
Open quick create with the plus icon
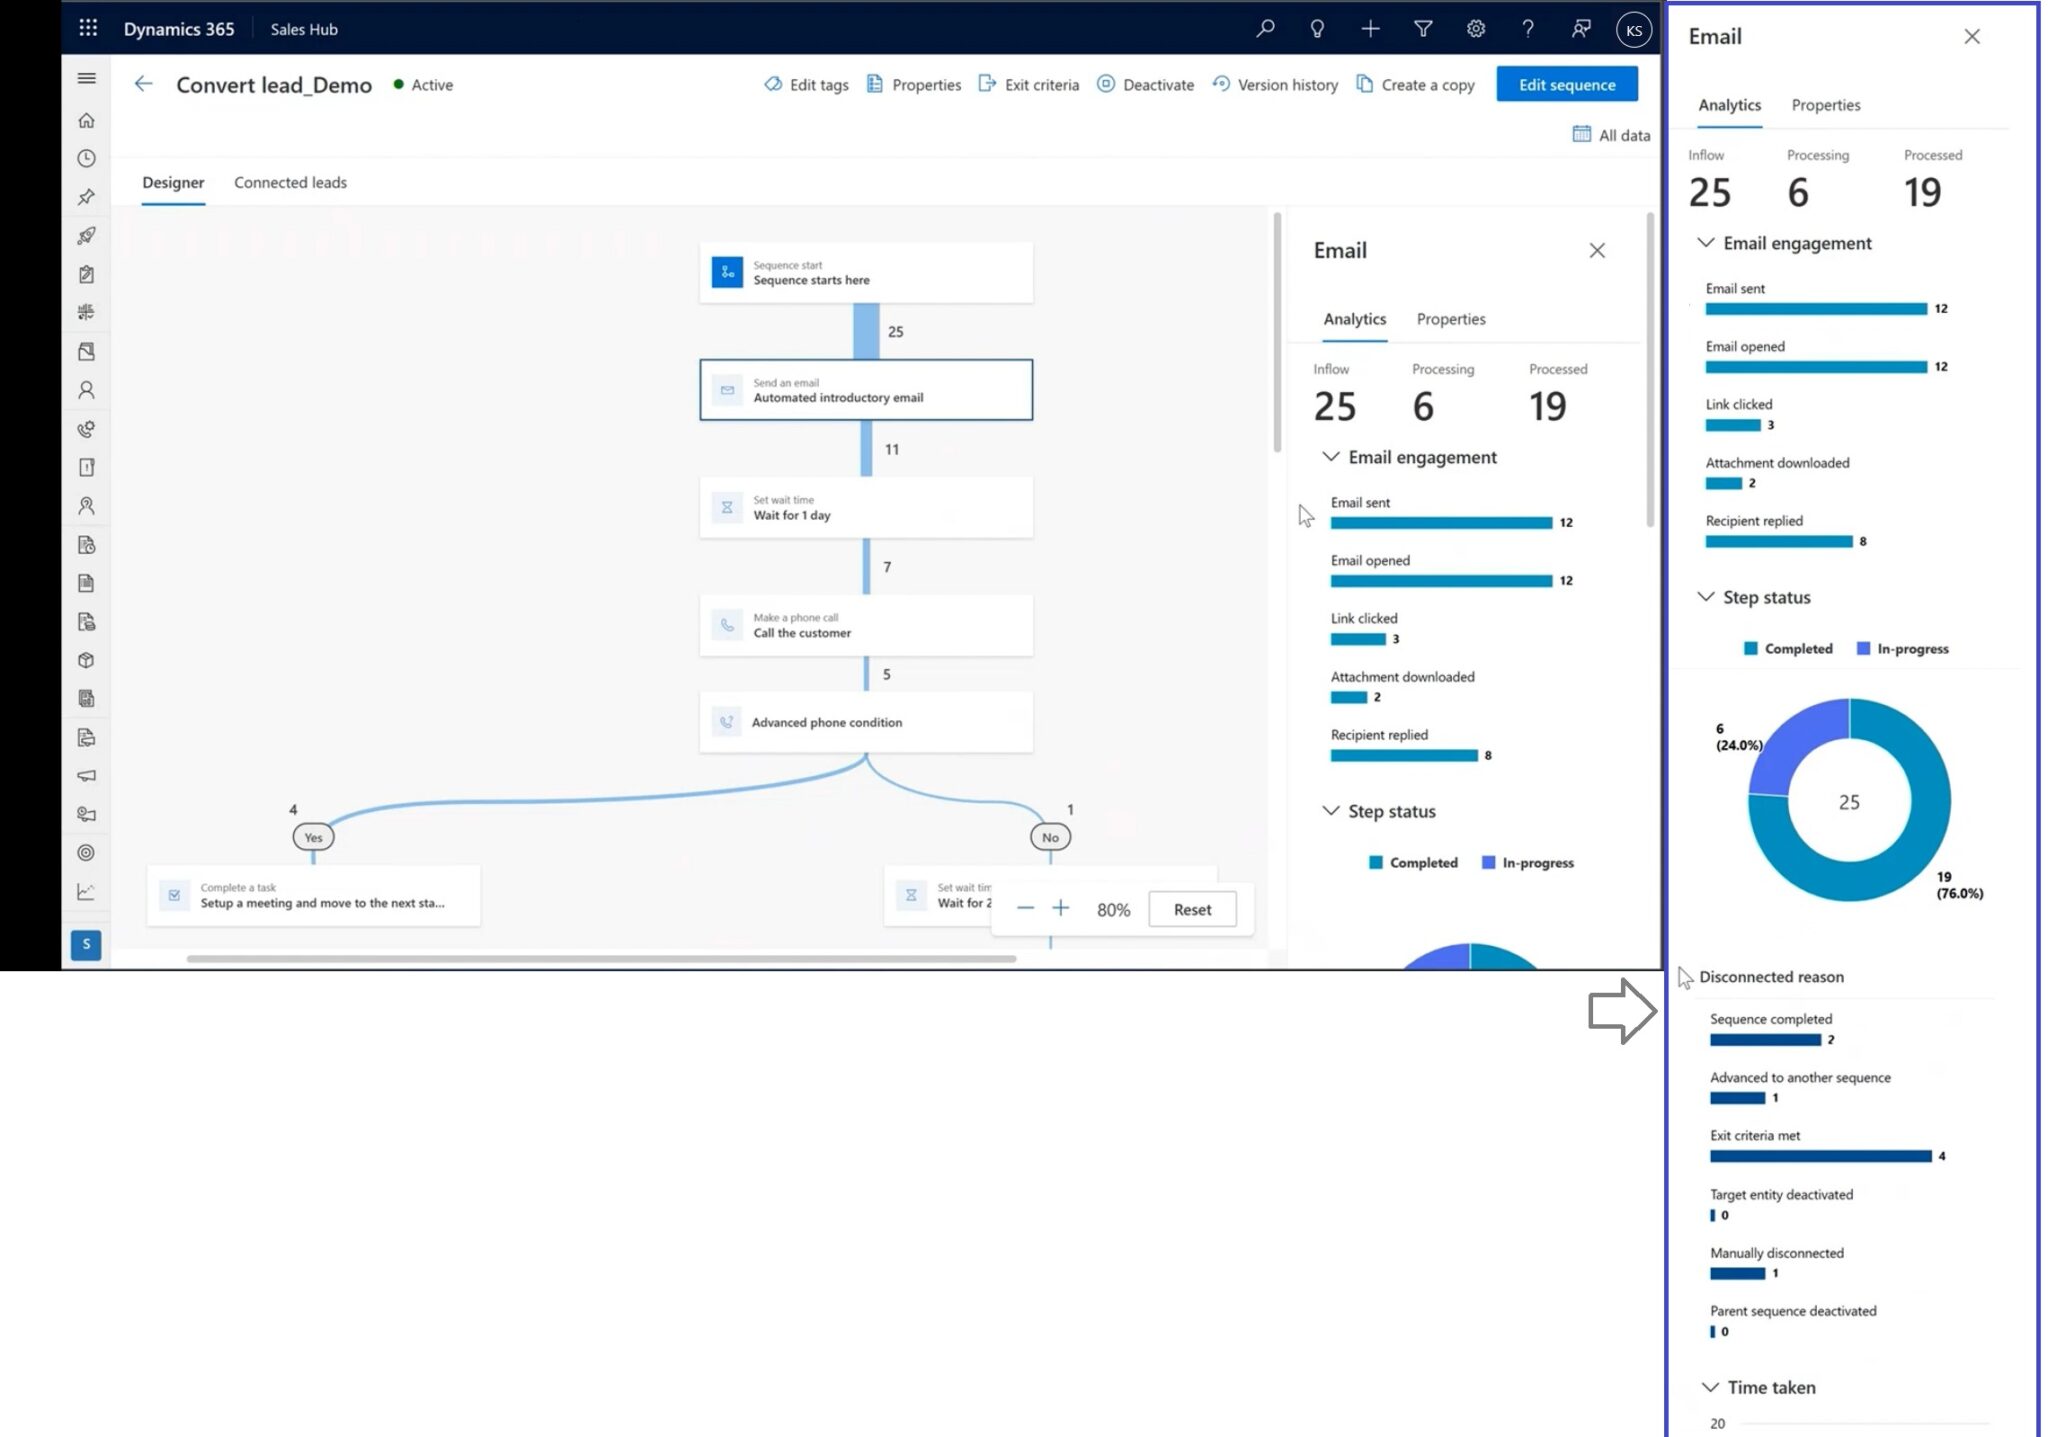[x=1370, y=29]
